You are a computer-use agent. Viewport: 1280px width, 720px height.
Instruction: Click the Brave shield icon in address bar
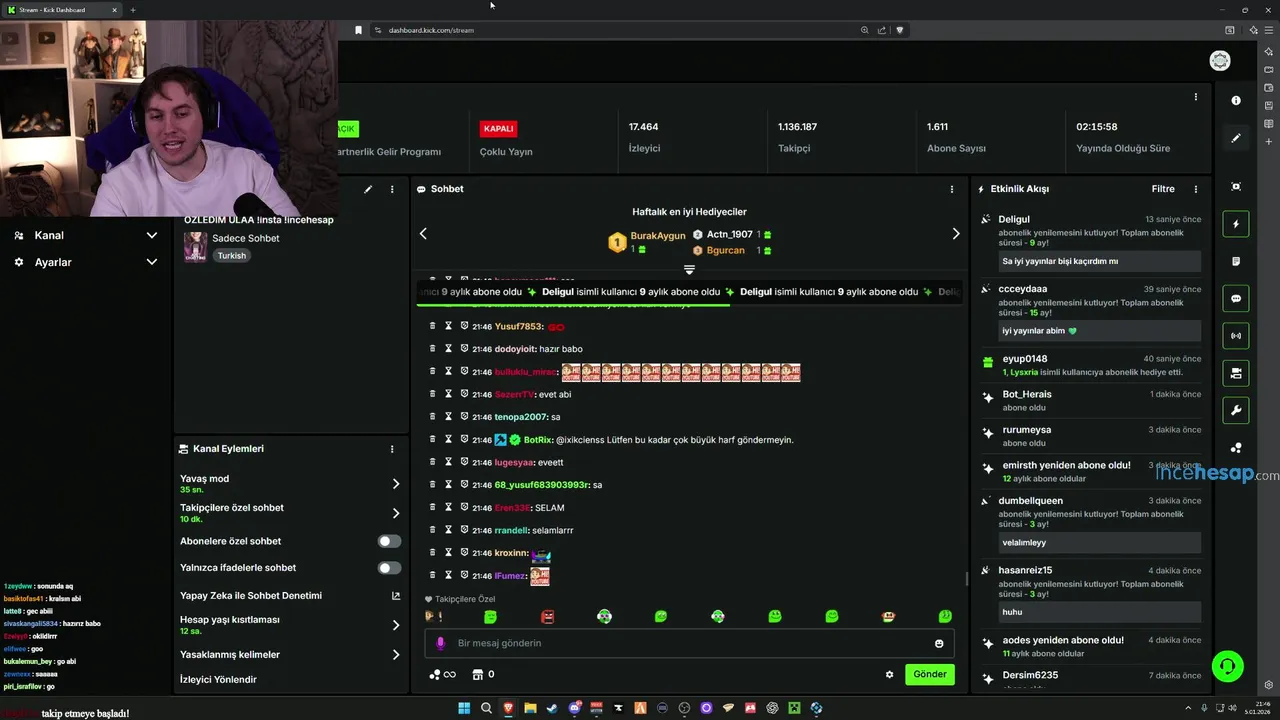899,30
